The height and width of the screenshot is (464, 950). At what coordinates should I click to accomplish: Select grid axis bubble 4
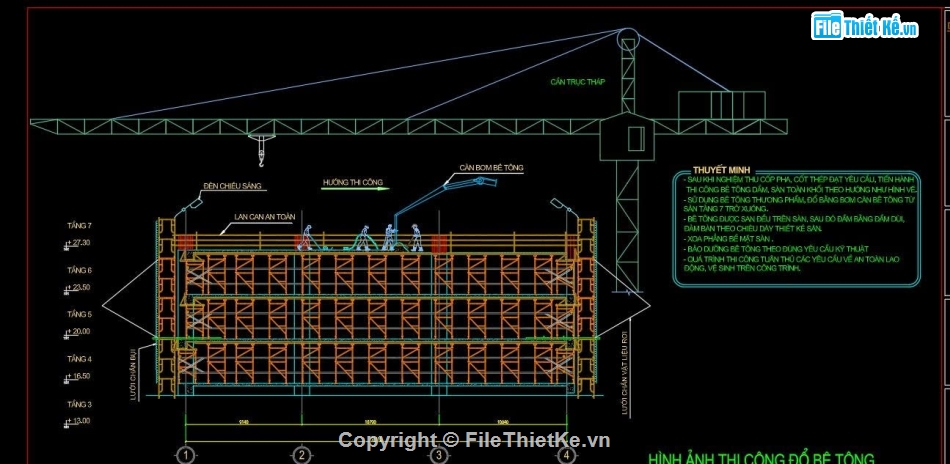[566, 455]
